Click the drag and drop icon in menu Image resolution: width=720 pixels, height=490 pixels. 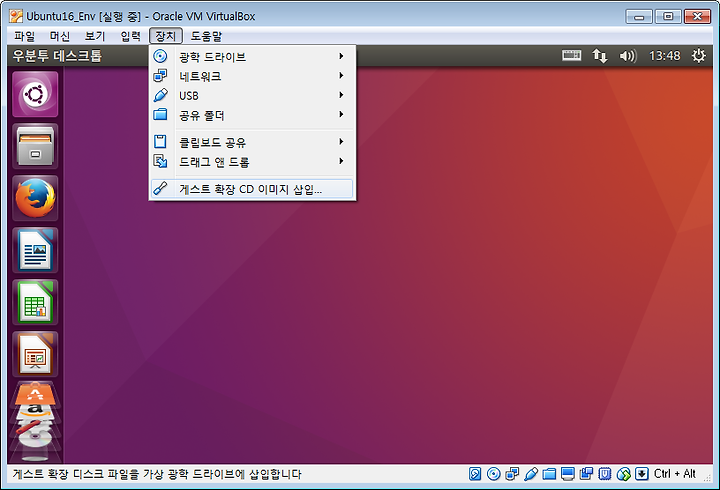pos(160,161)
